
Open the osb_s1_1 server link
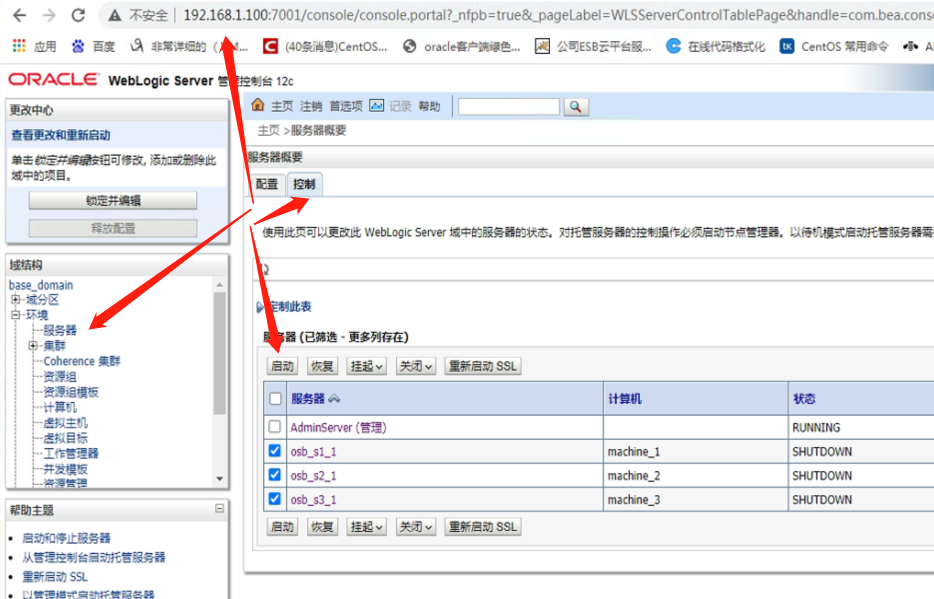313,451
